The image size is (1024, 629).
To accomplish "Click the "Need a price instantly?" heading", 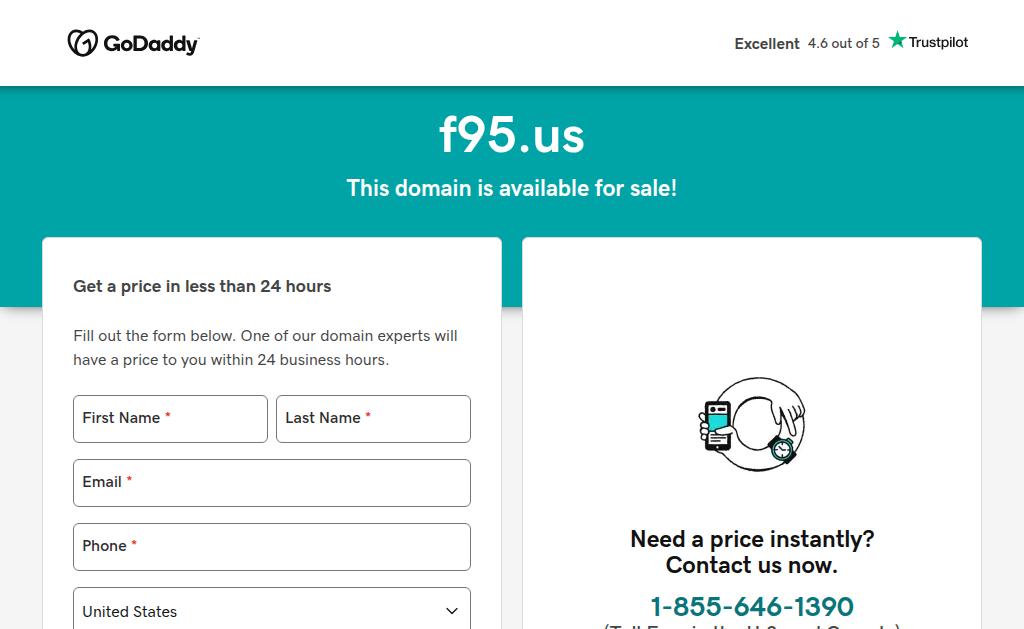I will [x=752, y=539].
